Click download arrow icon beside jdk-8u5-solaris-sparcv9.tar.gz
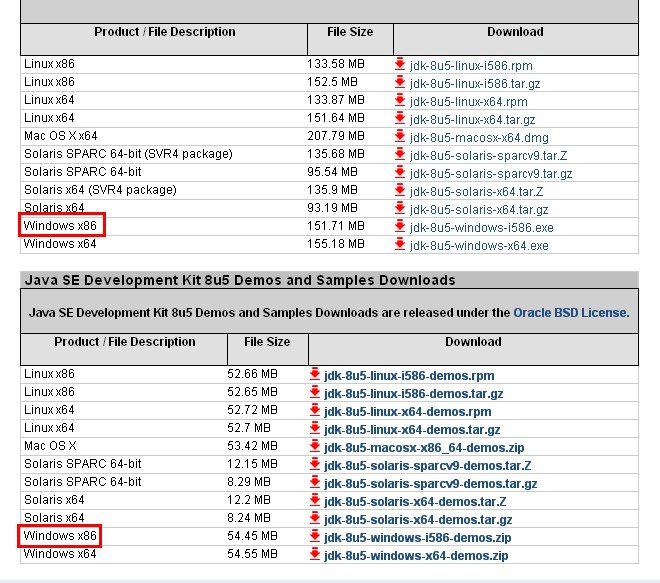 point(400,172)
